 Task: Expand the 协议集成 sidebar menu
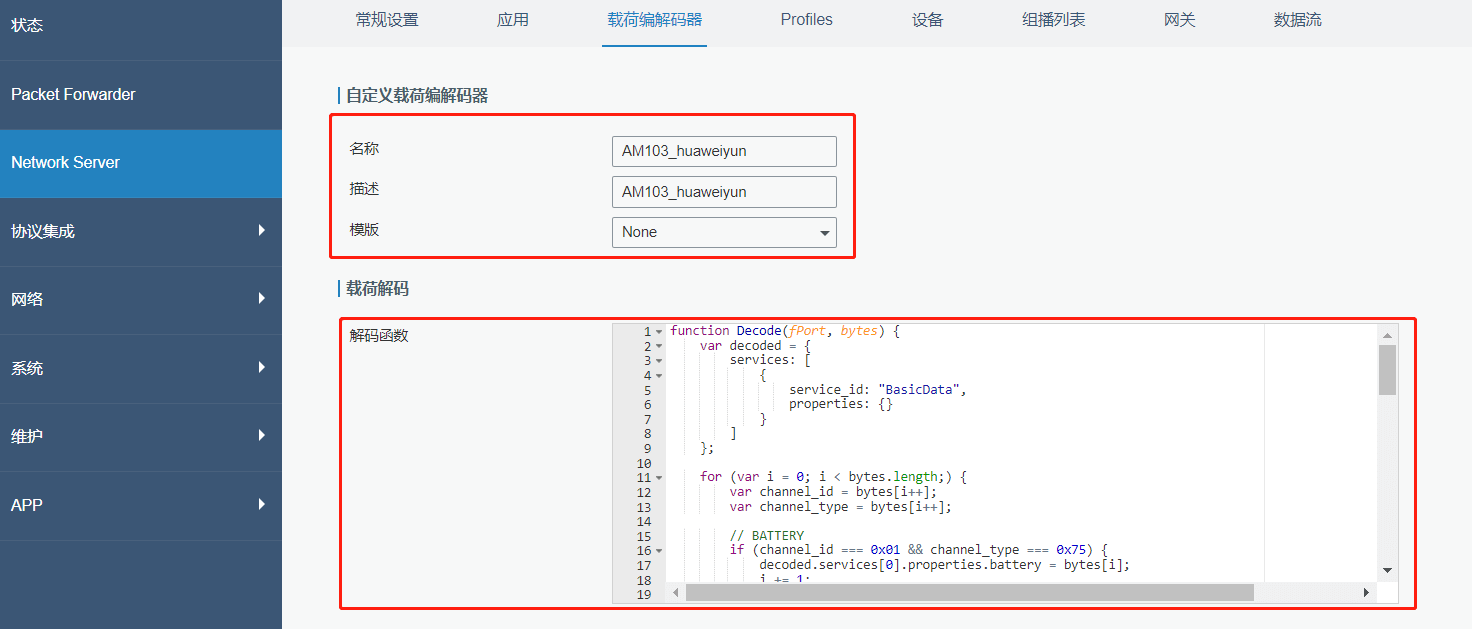click(x=140, y=231)
